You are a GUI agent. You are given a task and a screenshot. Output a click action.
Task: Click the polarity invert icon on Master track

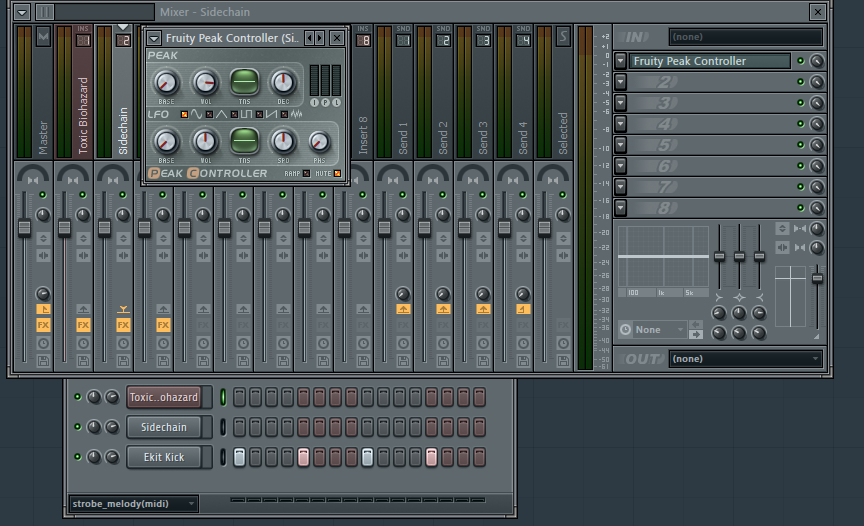point(43,238)
